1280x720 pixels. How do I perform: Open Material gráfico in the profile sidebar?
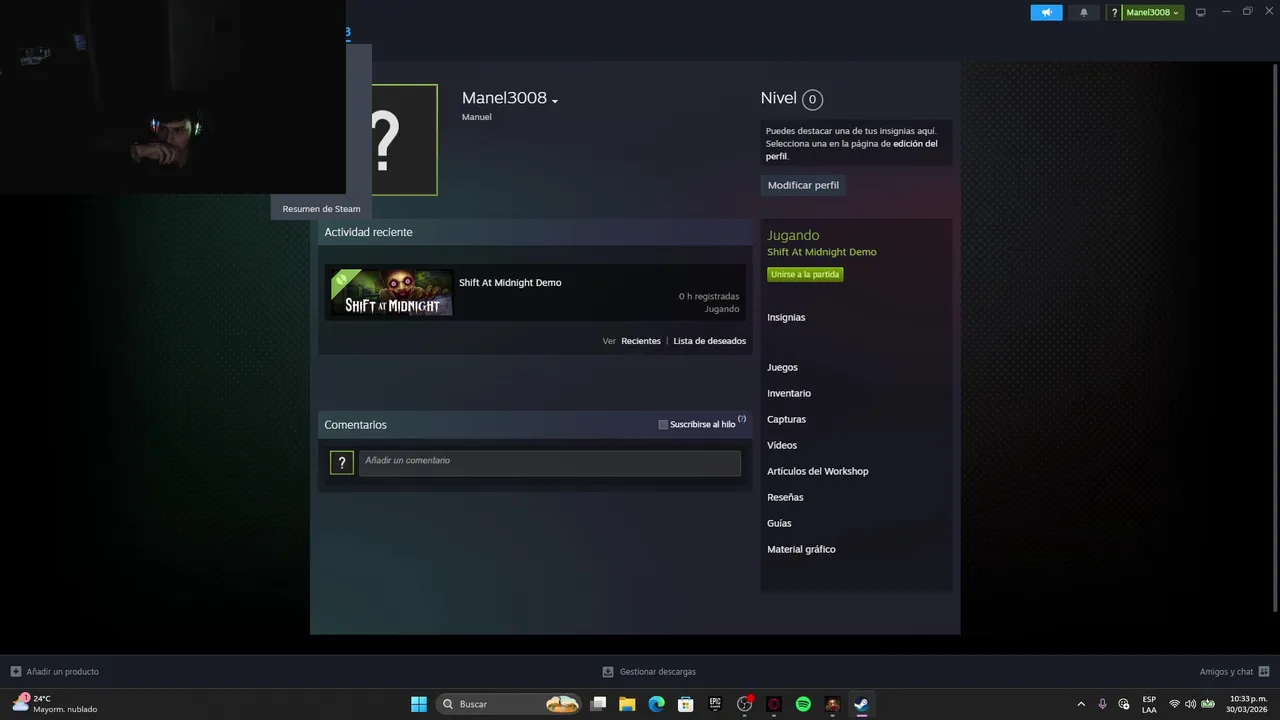pyautogui.click(x=801, y=549)
